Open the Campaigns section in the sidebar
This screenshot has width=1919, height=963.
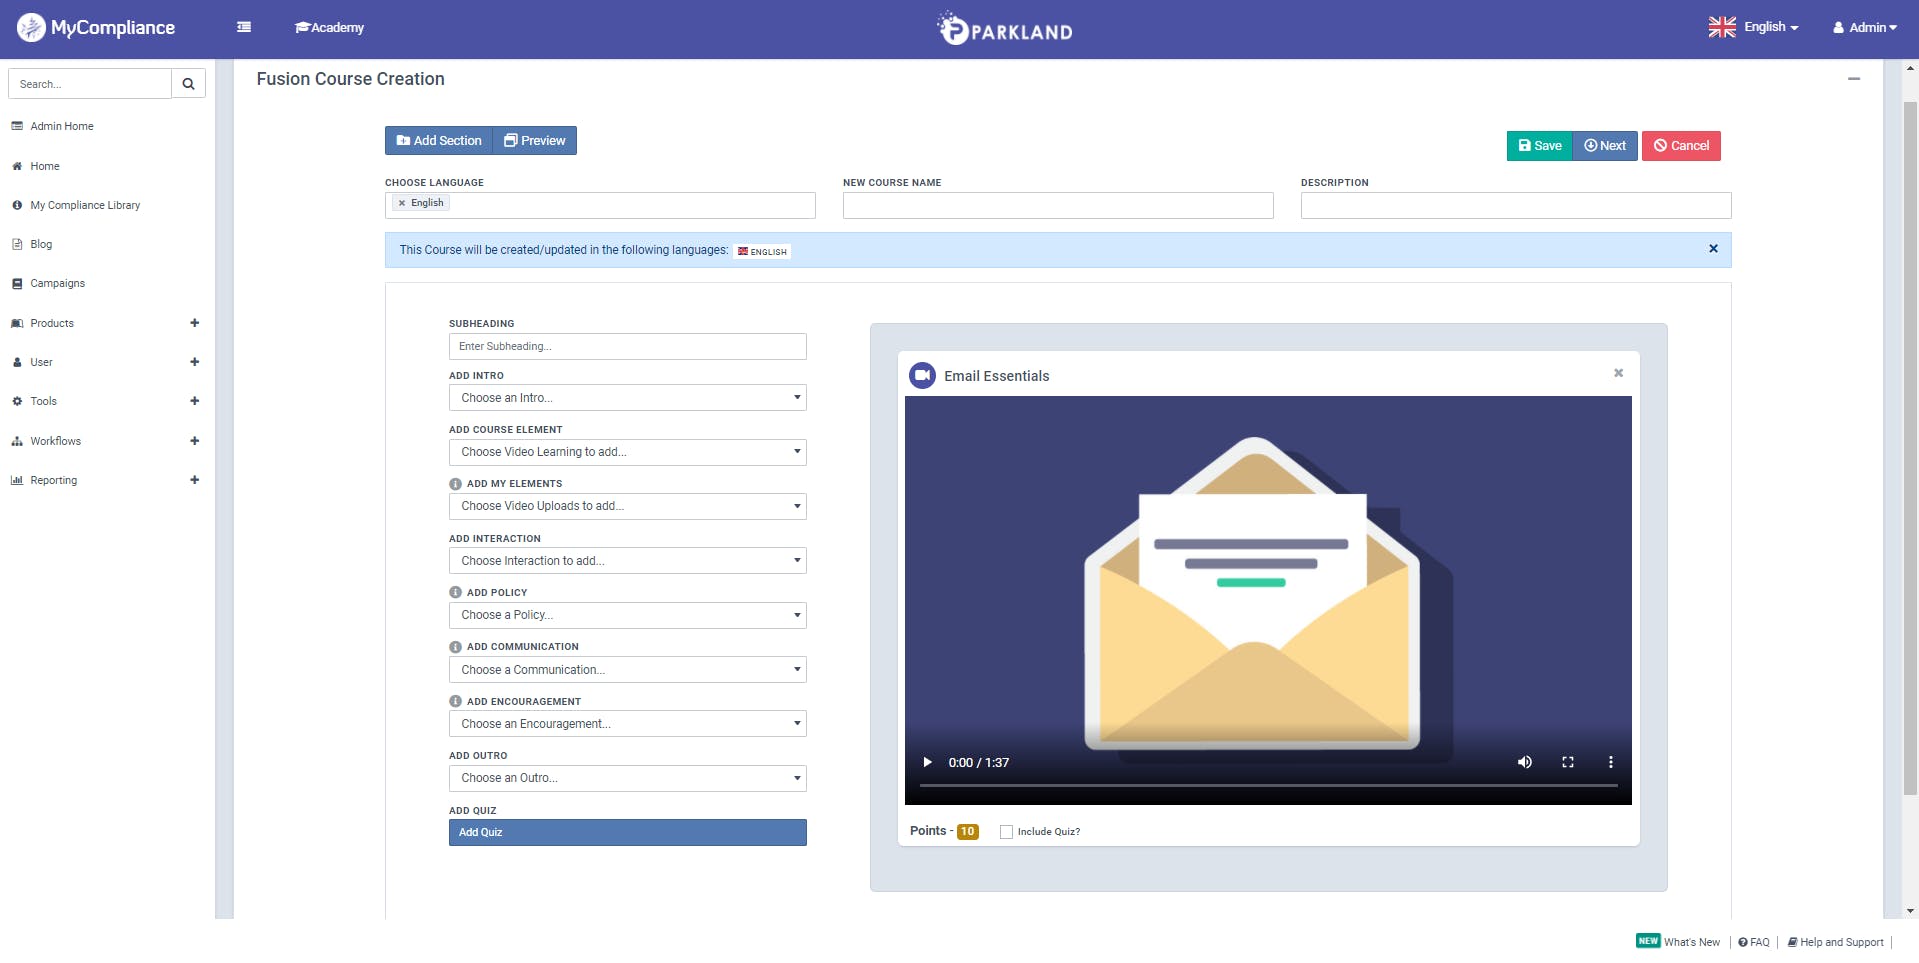[x=56, y=283]
